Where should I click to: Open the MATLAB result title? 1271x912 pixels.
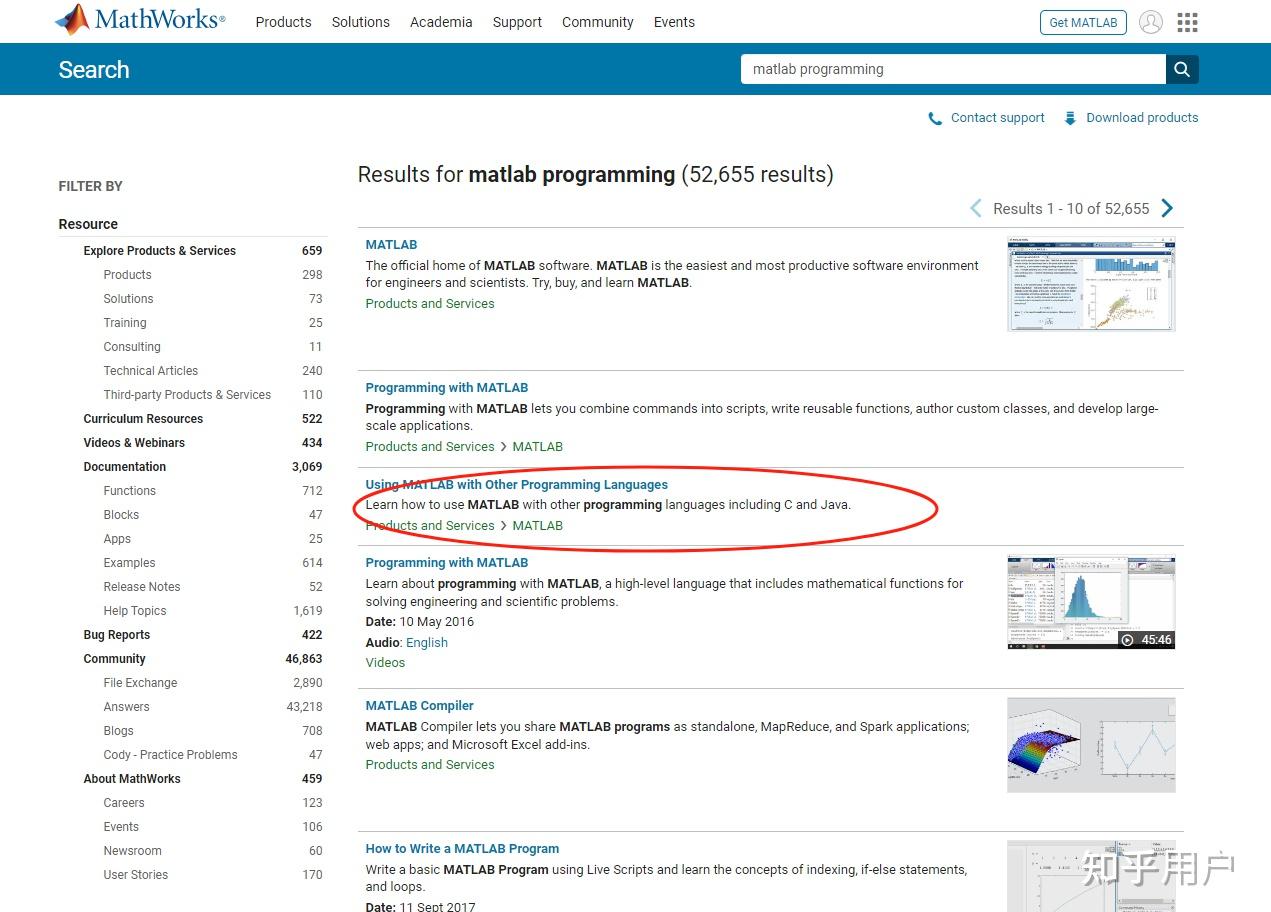tap(391, 244)
